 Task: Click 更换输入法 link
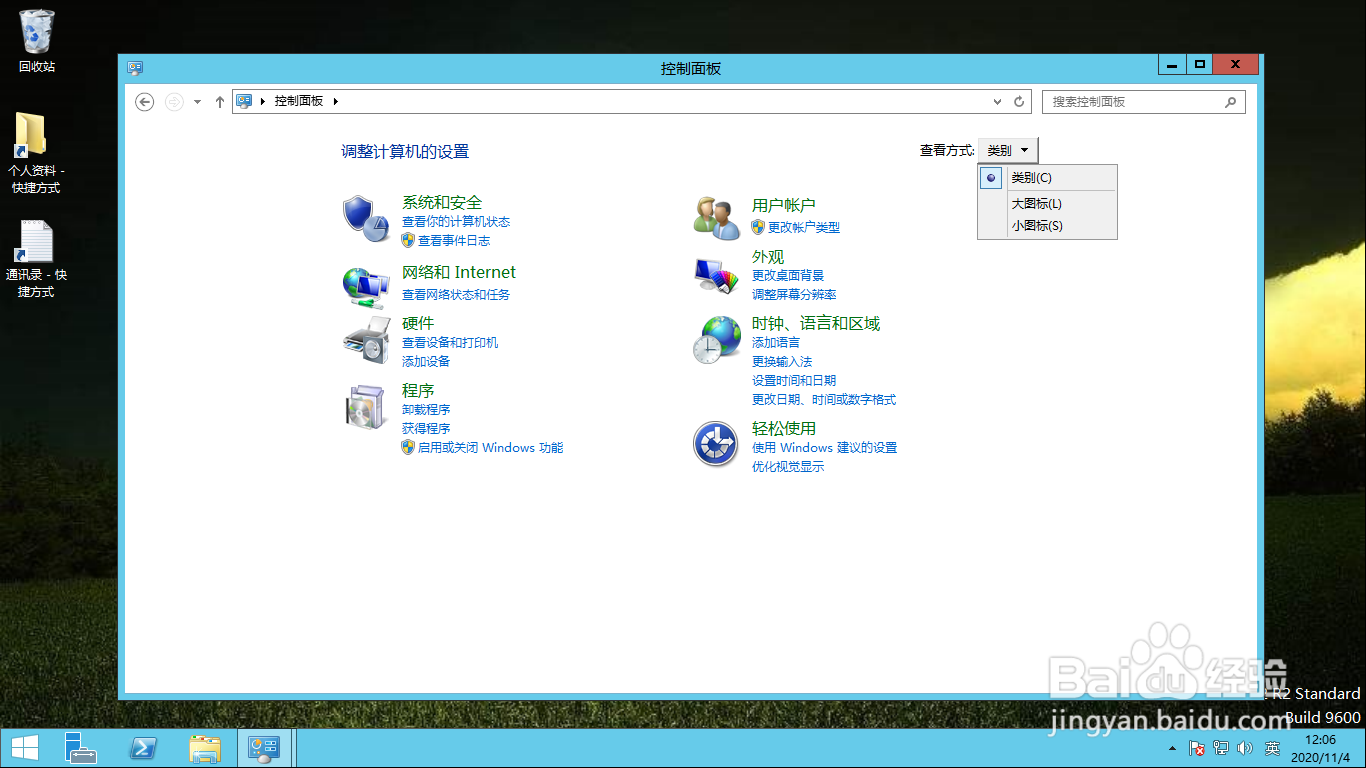pos(782,362)
